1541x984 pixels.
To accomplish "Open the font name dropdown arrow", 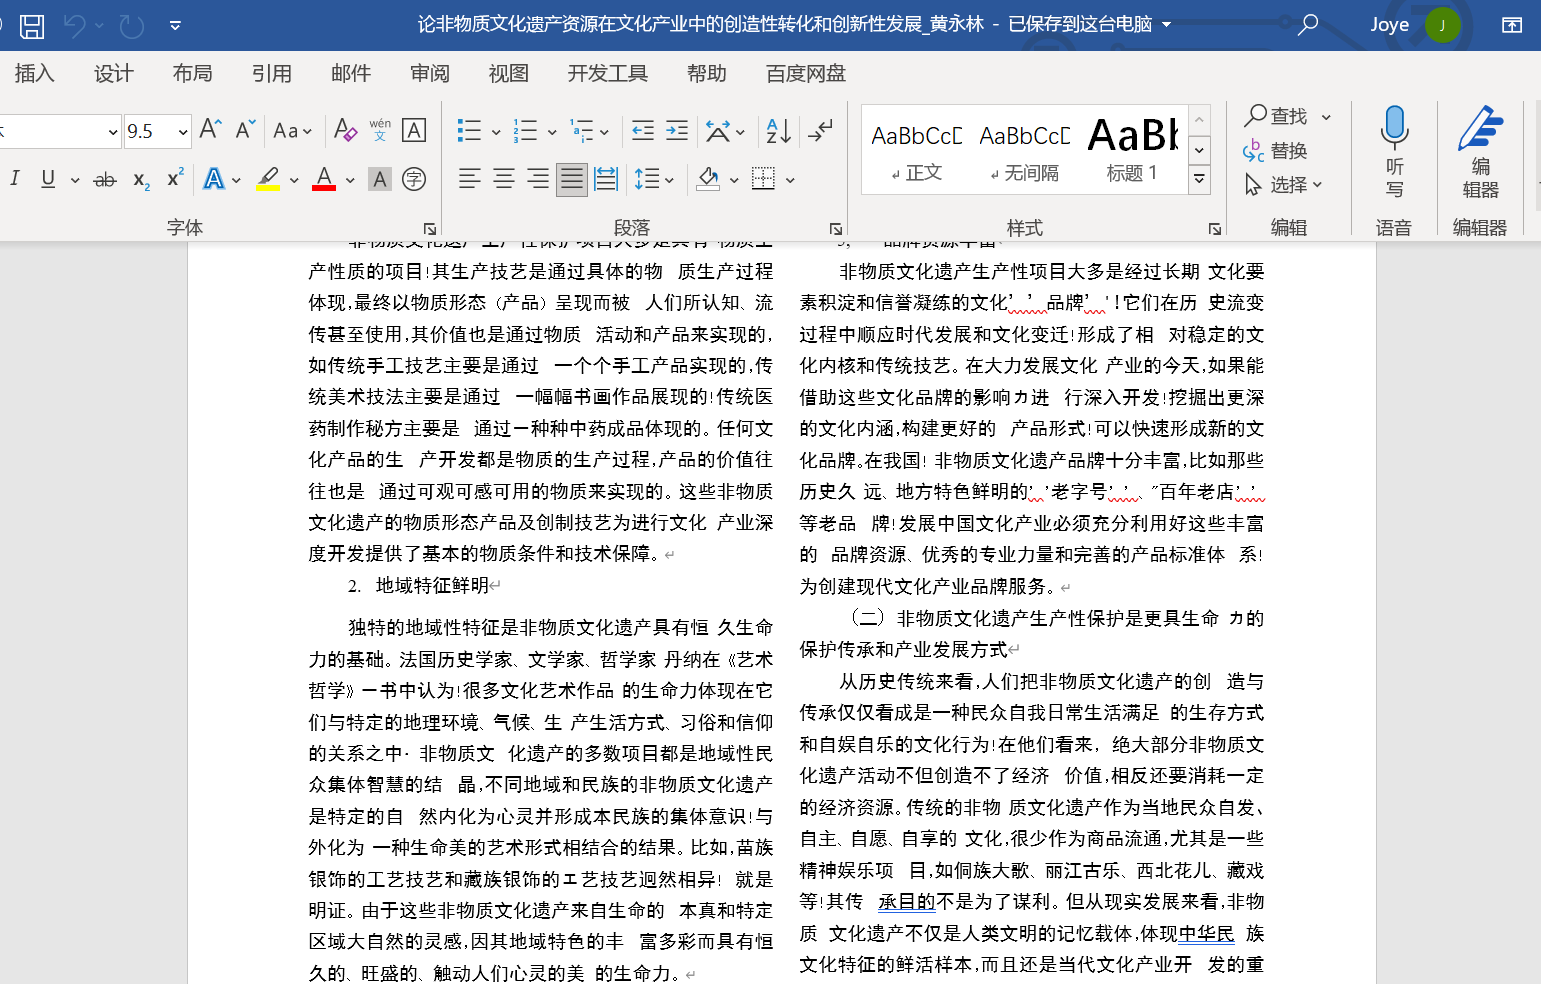I will pyautogui.click(x=113, y=132).
